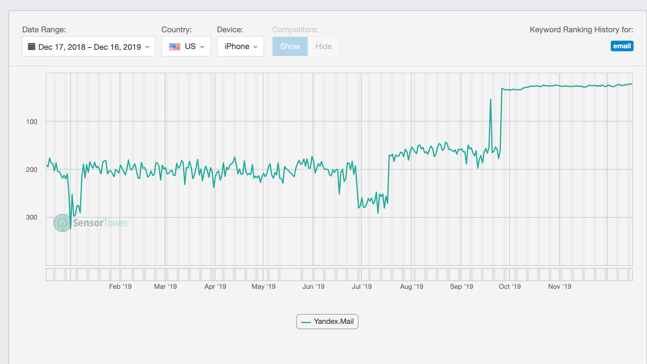Click the Jun '19 axis label

point(313,286)
